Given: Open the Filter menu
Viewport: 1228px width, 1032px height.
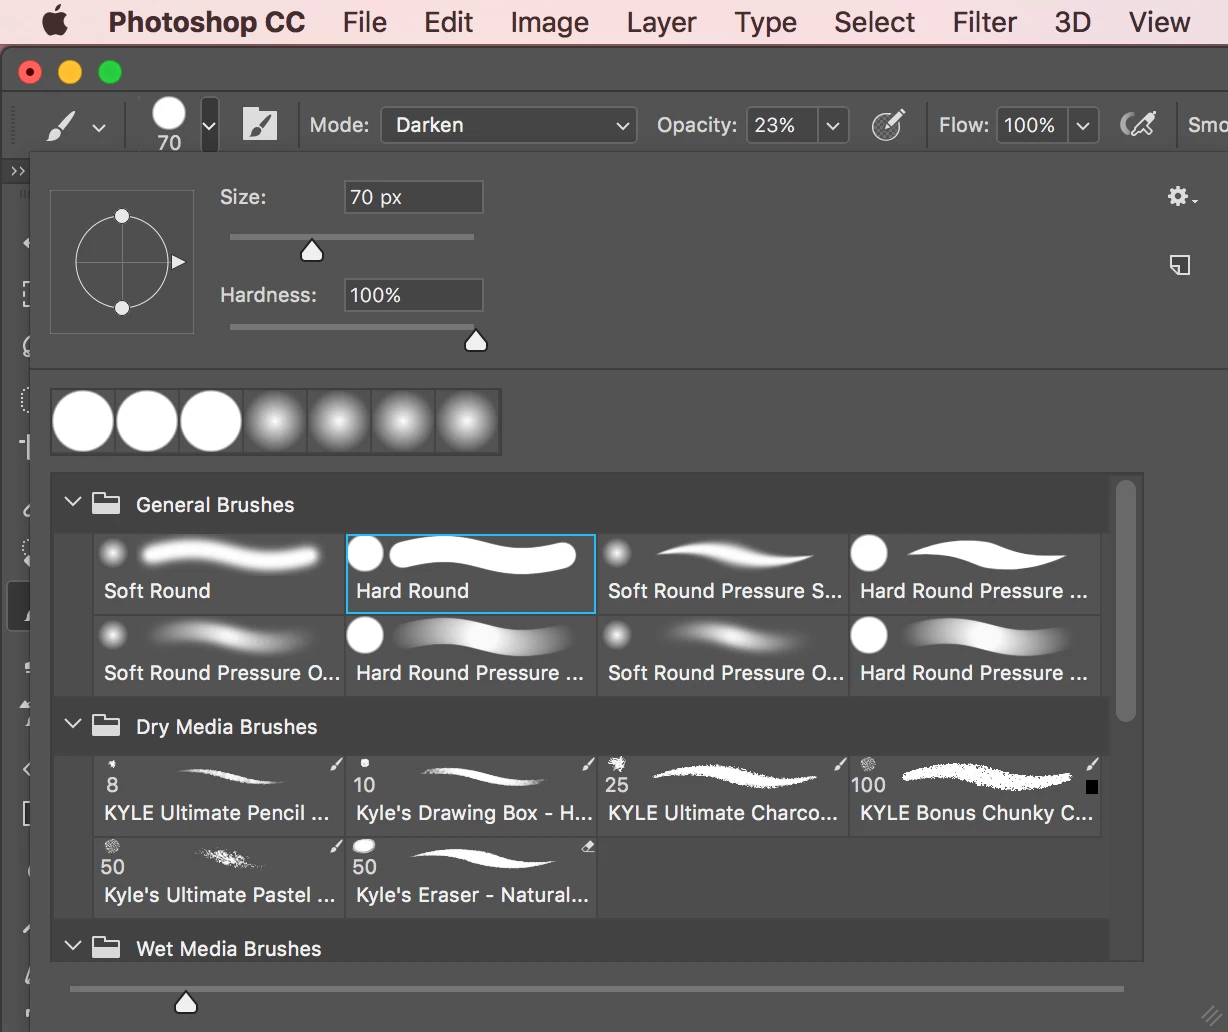Looking at the screenshot, I should (x=984, y=22).
